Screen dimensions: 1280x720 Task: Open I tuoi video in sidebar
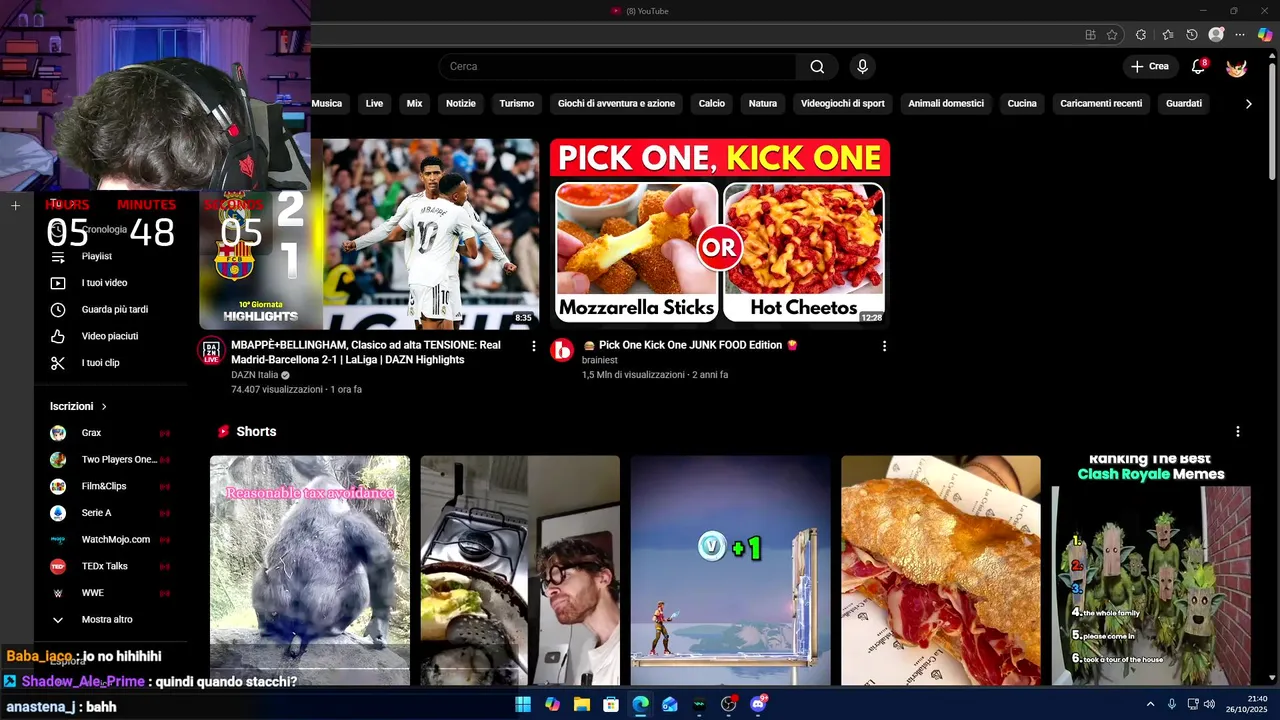pos(104,283)
